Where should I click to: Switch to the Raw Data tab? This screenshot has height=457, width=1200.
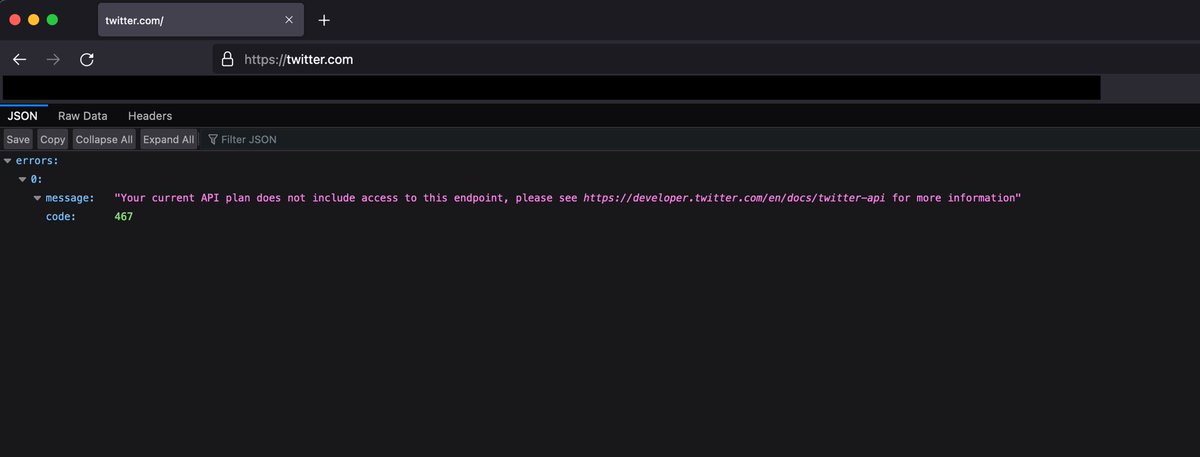pos(83,116)
